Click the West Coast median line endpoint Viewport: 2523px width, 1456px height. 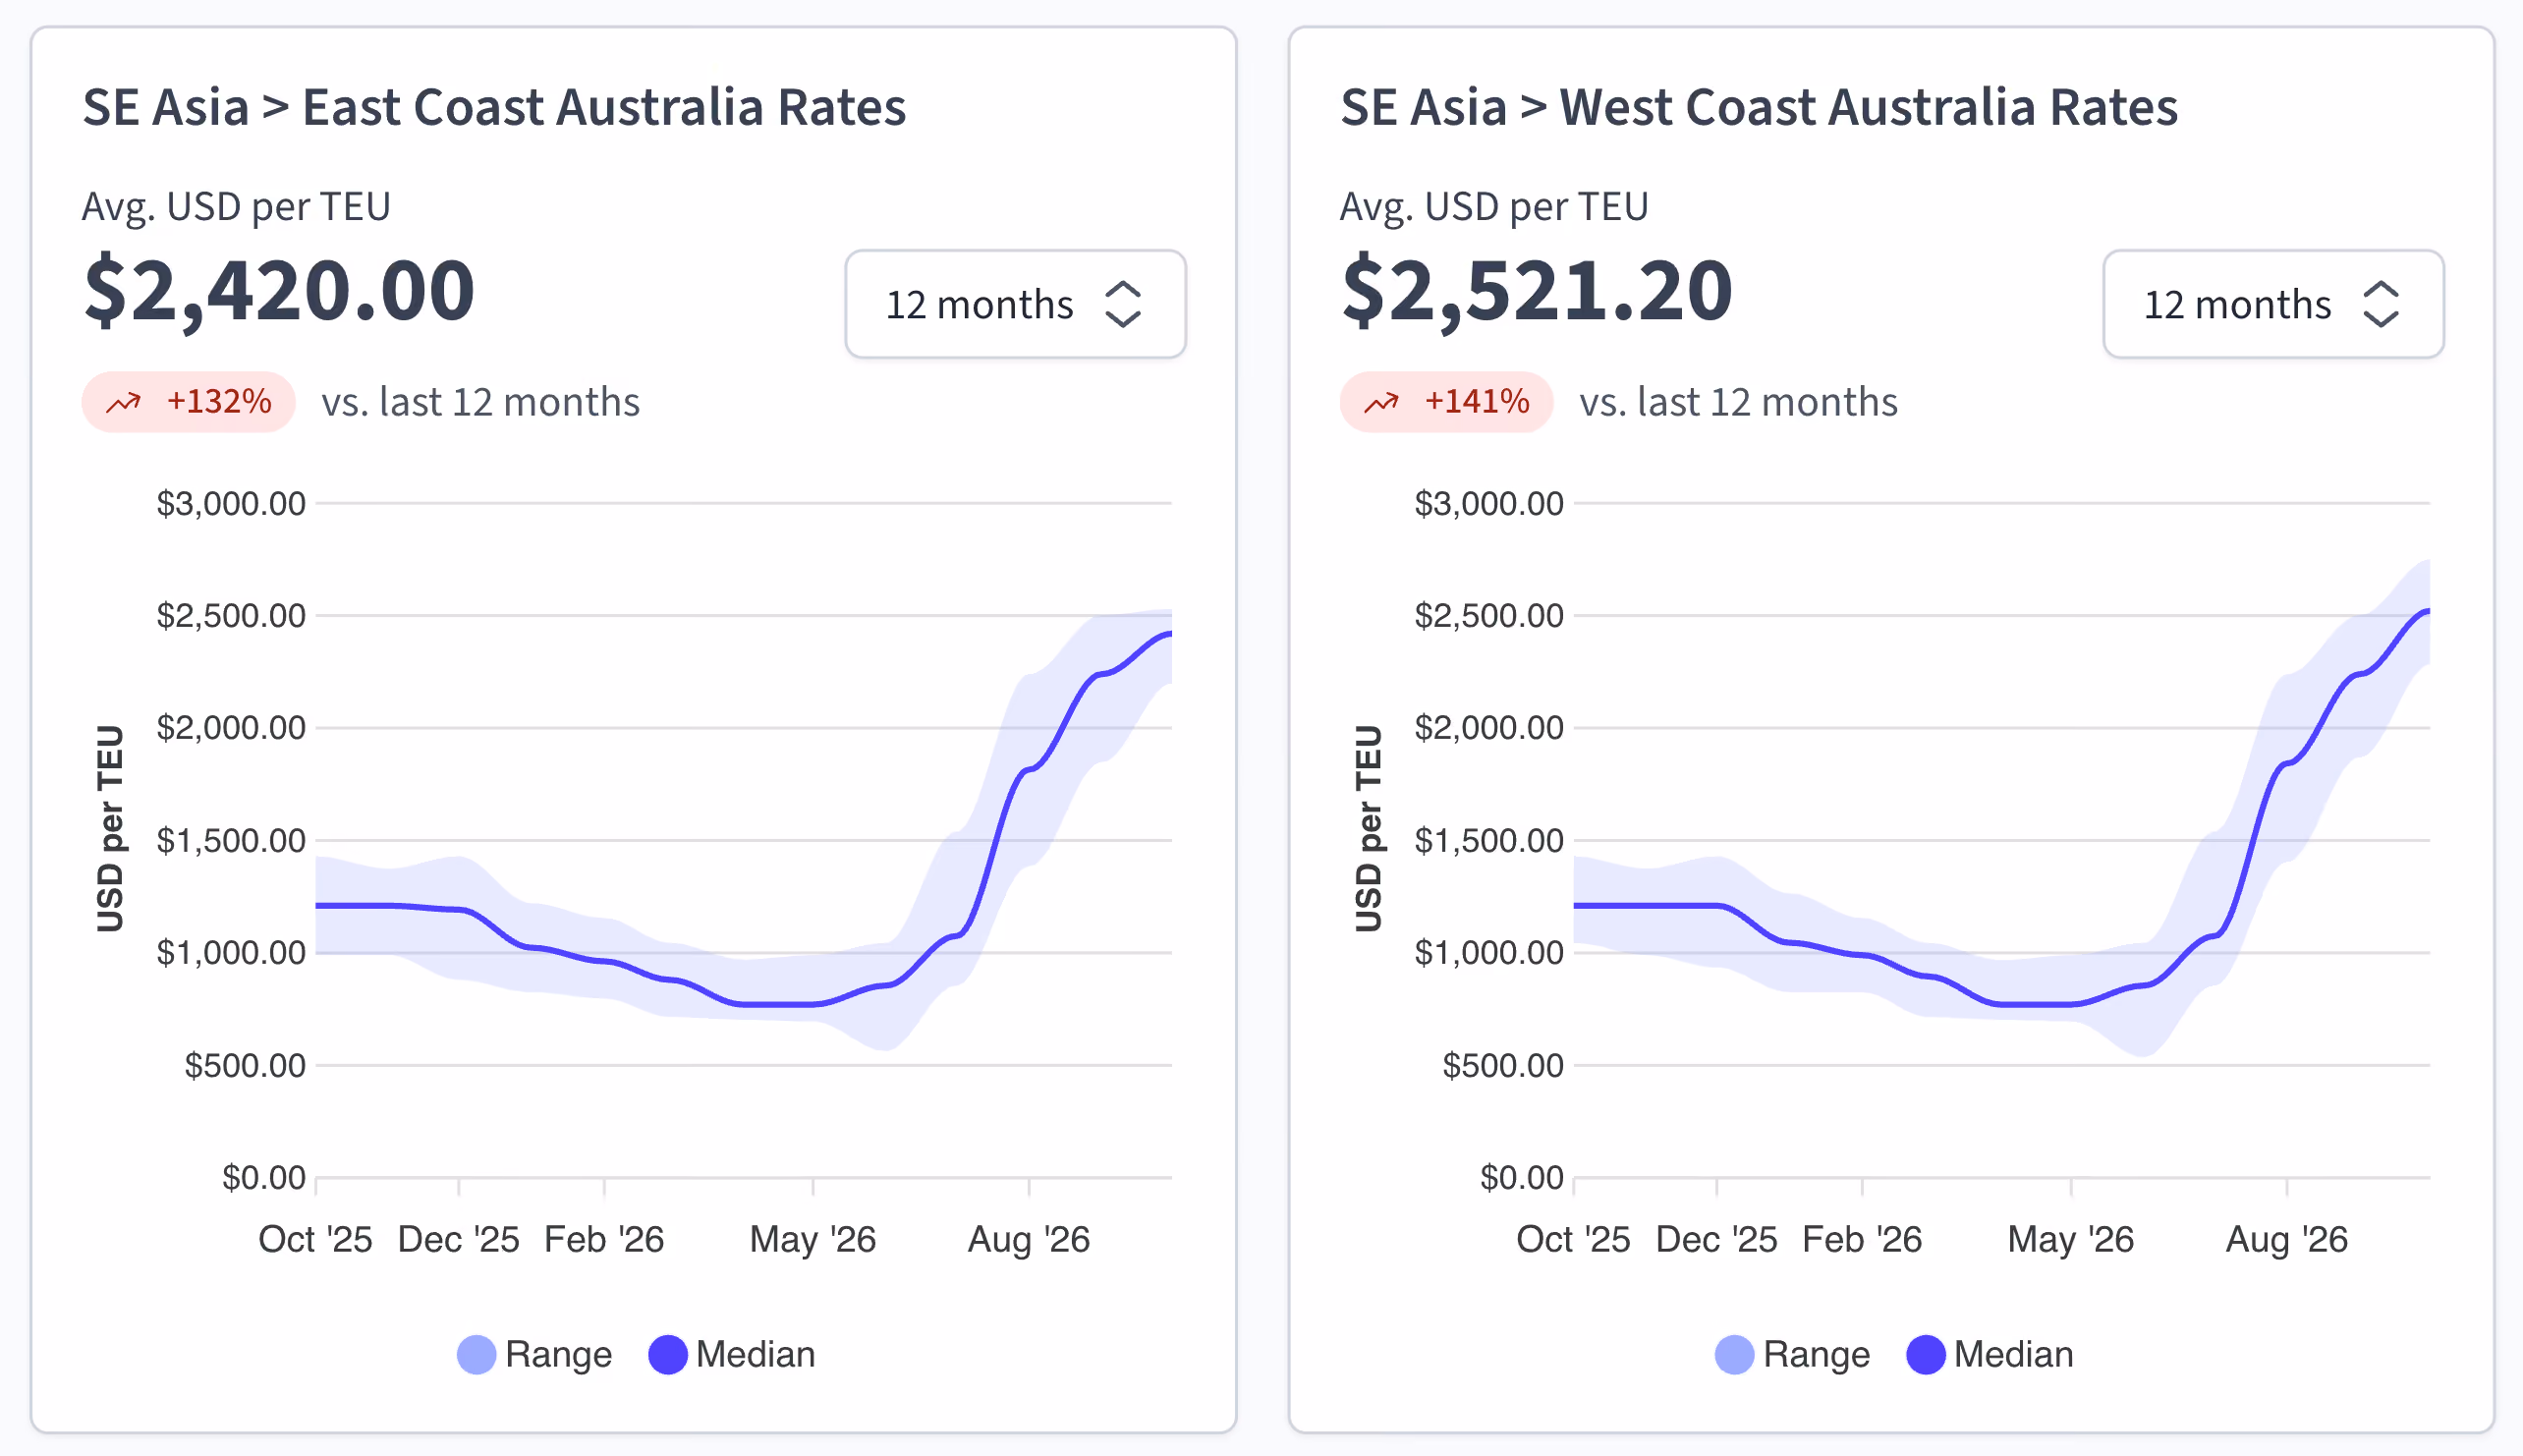click(x=2428, y=610)
